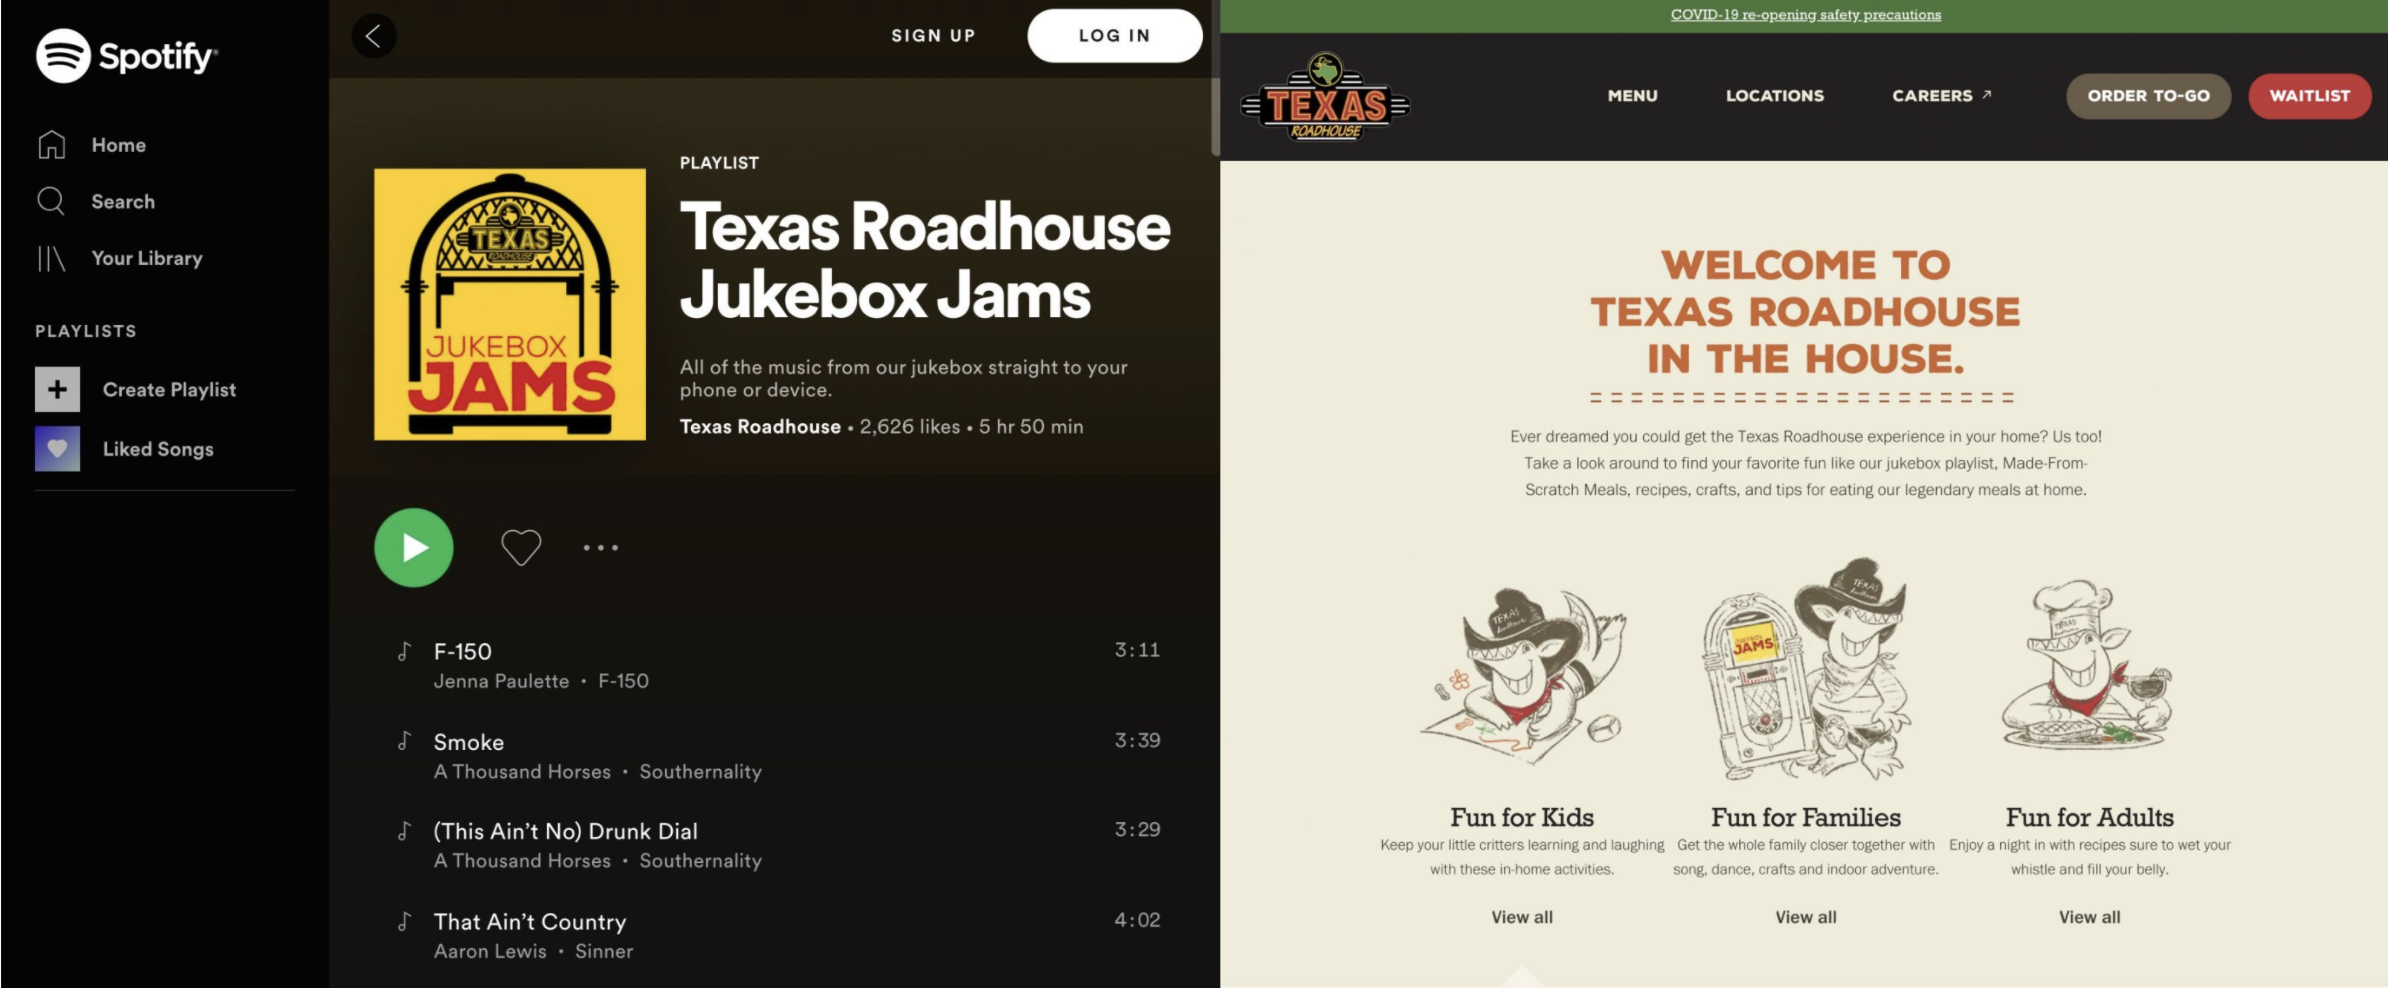Open CAREERS external link
Screen dimensions: 2388x988
[1942, 96]
